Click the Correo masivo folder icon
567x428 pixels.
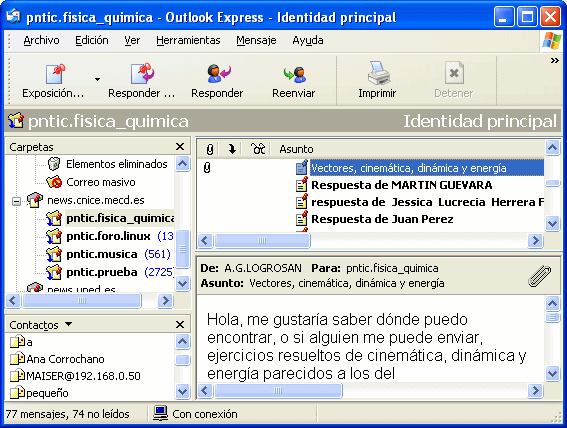[x=54, y=182]
